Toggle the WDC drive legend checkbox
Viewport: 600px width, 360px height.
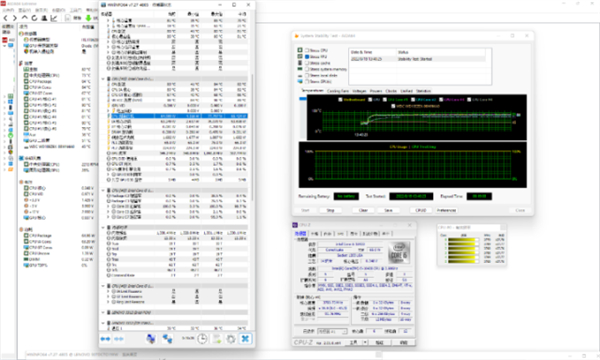[x=393, y=106]
